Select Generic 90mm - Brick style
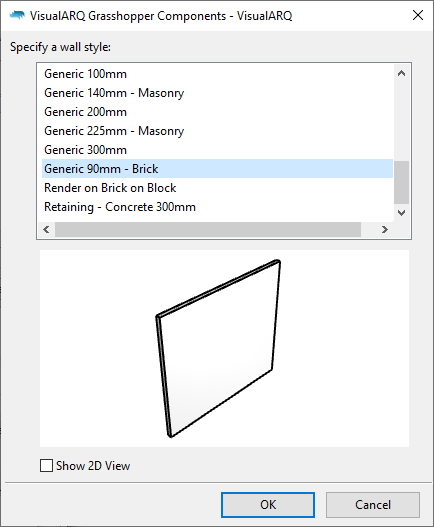 point(217,169)
